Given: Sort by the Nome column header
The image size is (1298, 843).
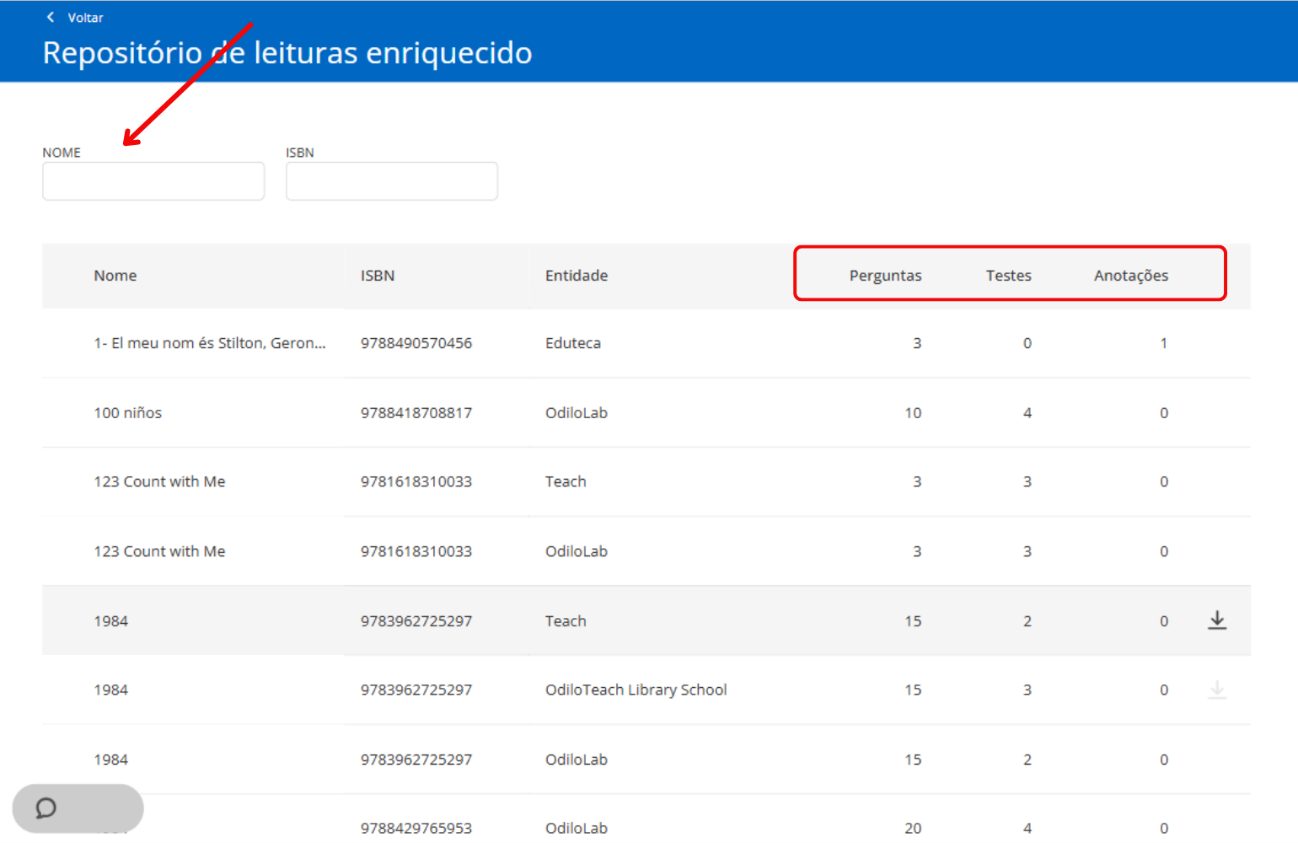Looking at the screenshot, I should 115,276.
